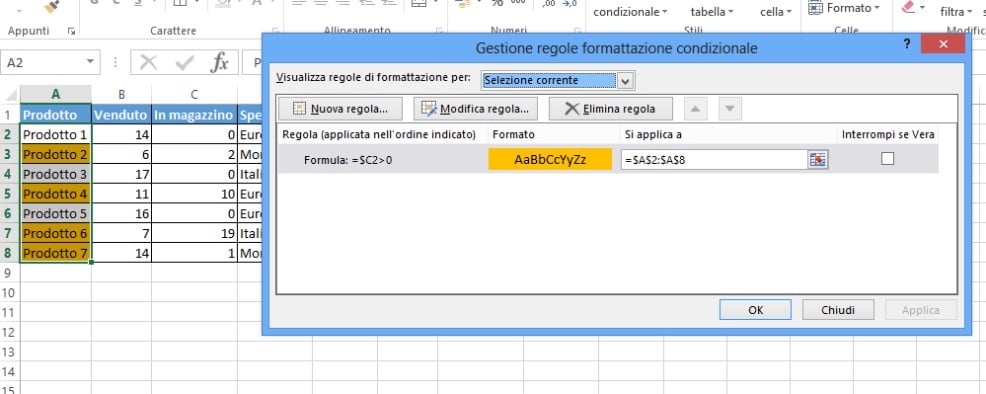
Task: Open the Formato dropdown in Celle group
Action: (843, 8)
